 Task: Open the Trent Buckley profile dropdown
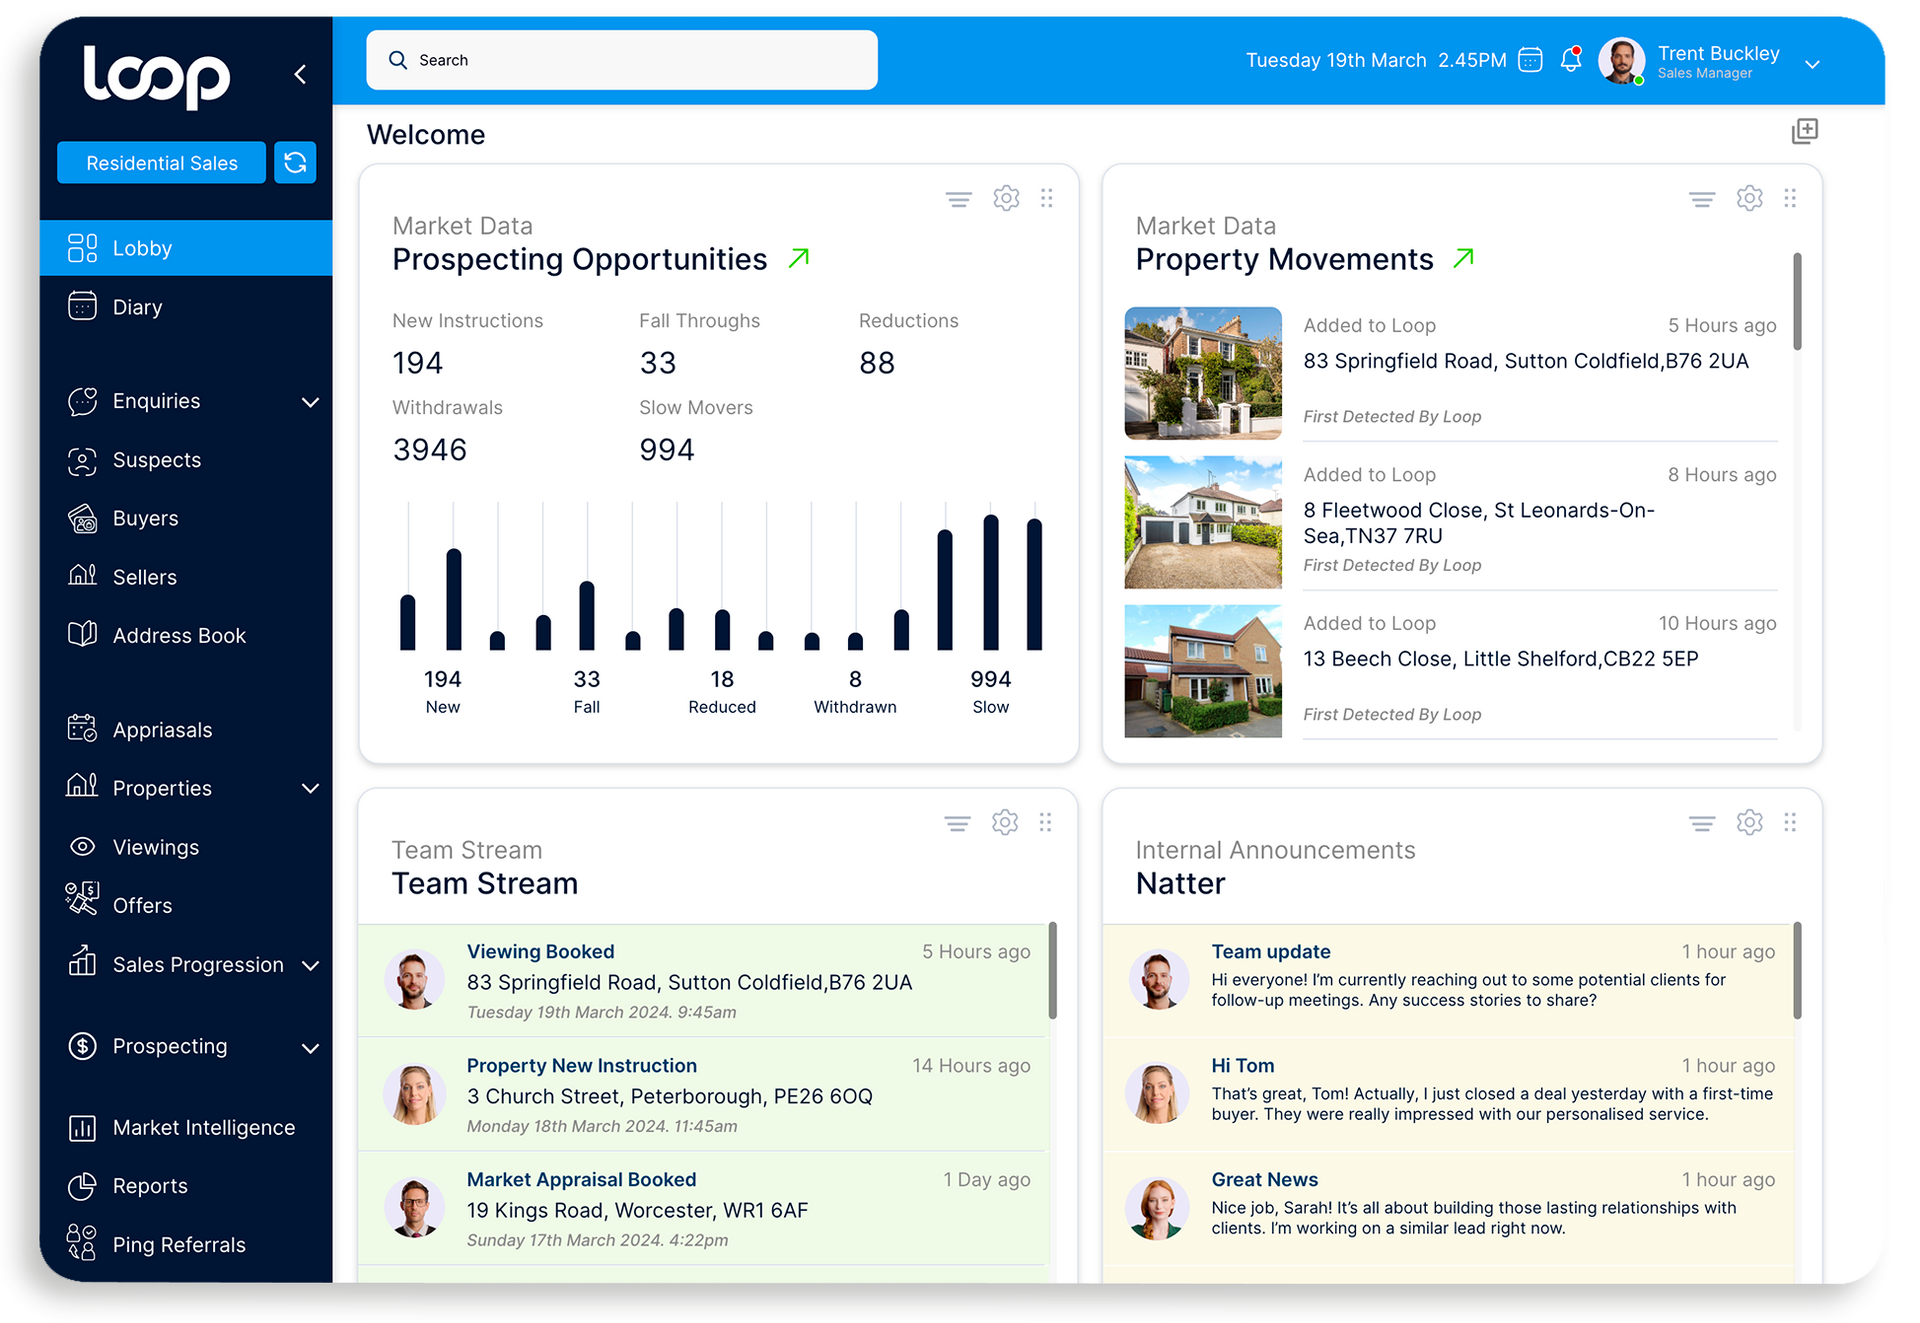1812,64
